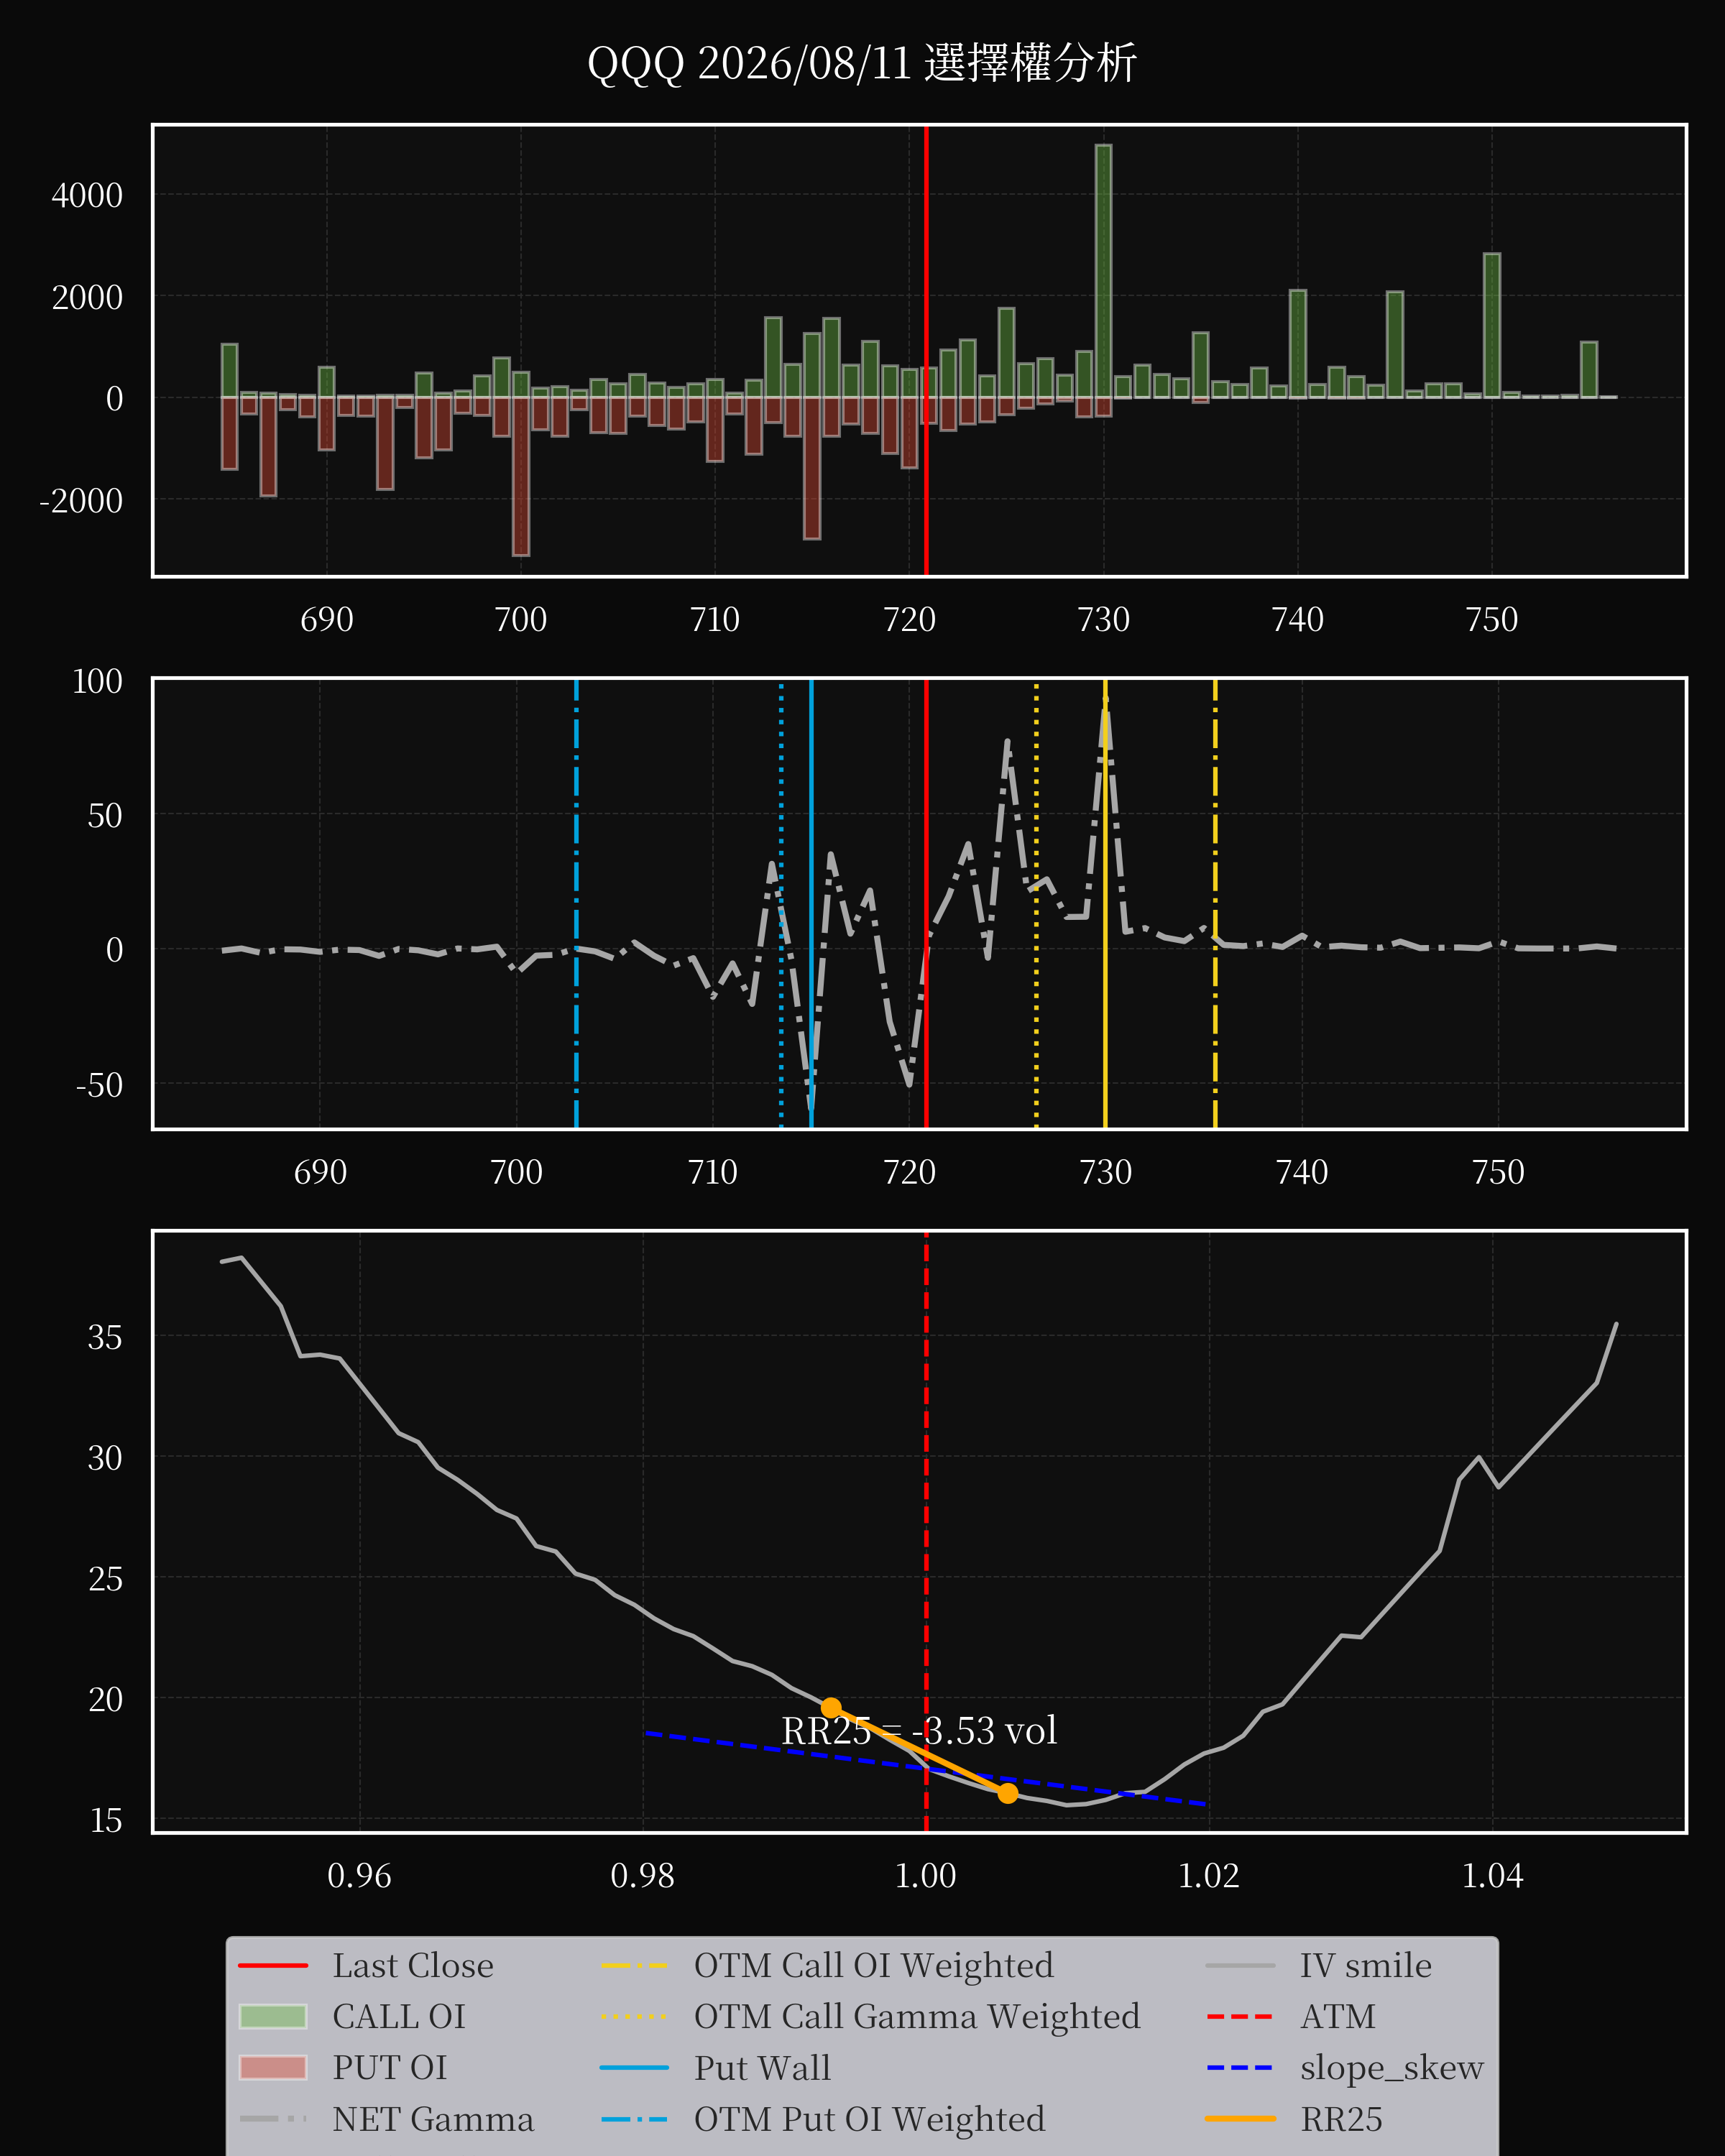Click the "1.04" moneyness axis label
1725x2156 pixels.
click(x=1492, y=1876)
